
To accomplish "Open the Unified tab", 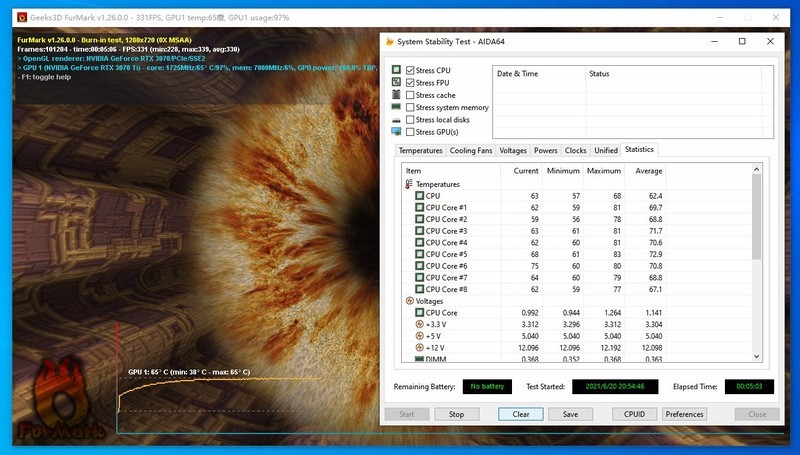I will [605, 150].
